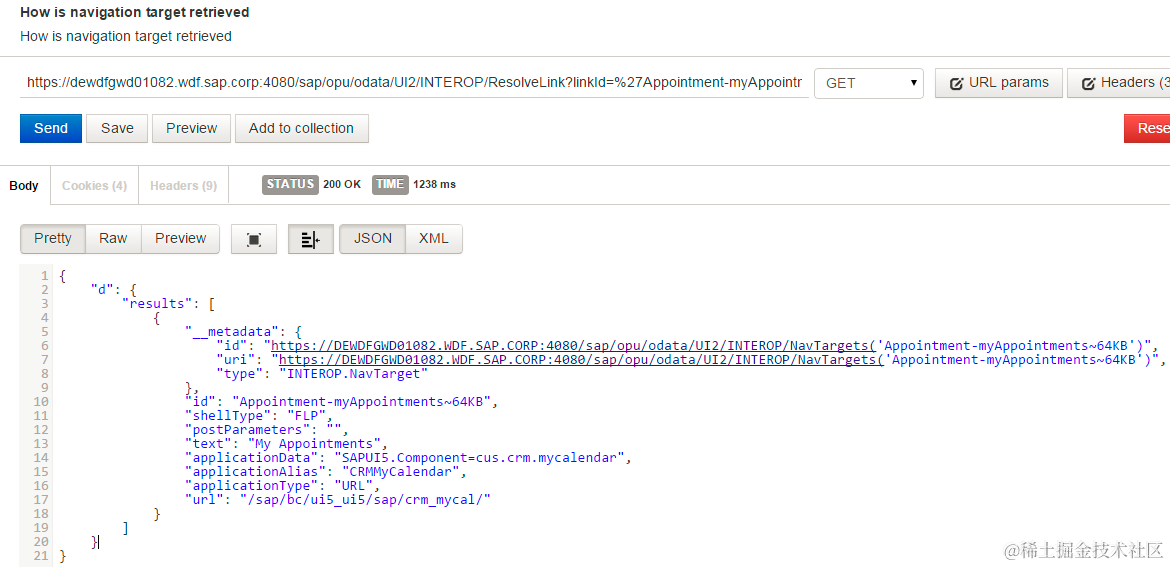Click the "SAPUI5.Component=cus.crm.mycalendar" value

(x=480, y=457)
